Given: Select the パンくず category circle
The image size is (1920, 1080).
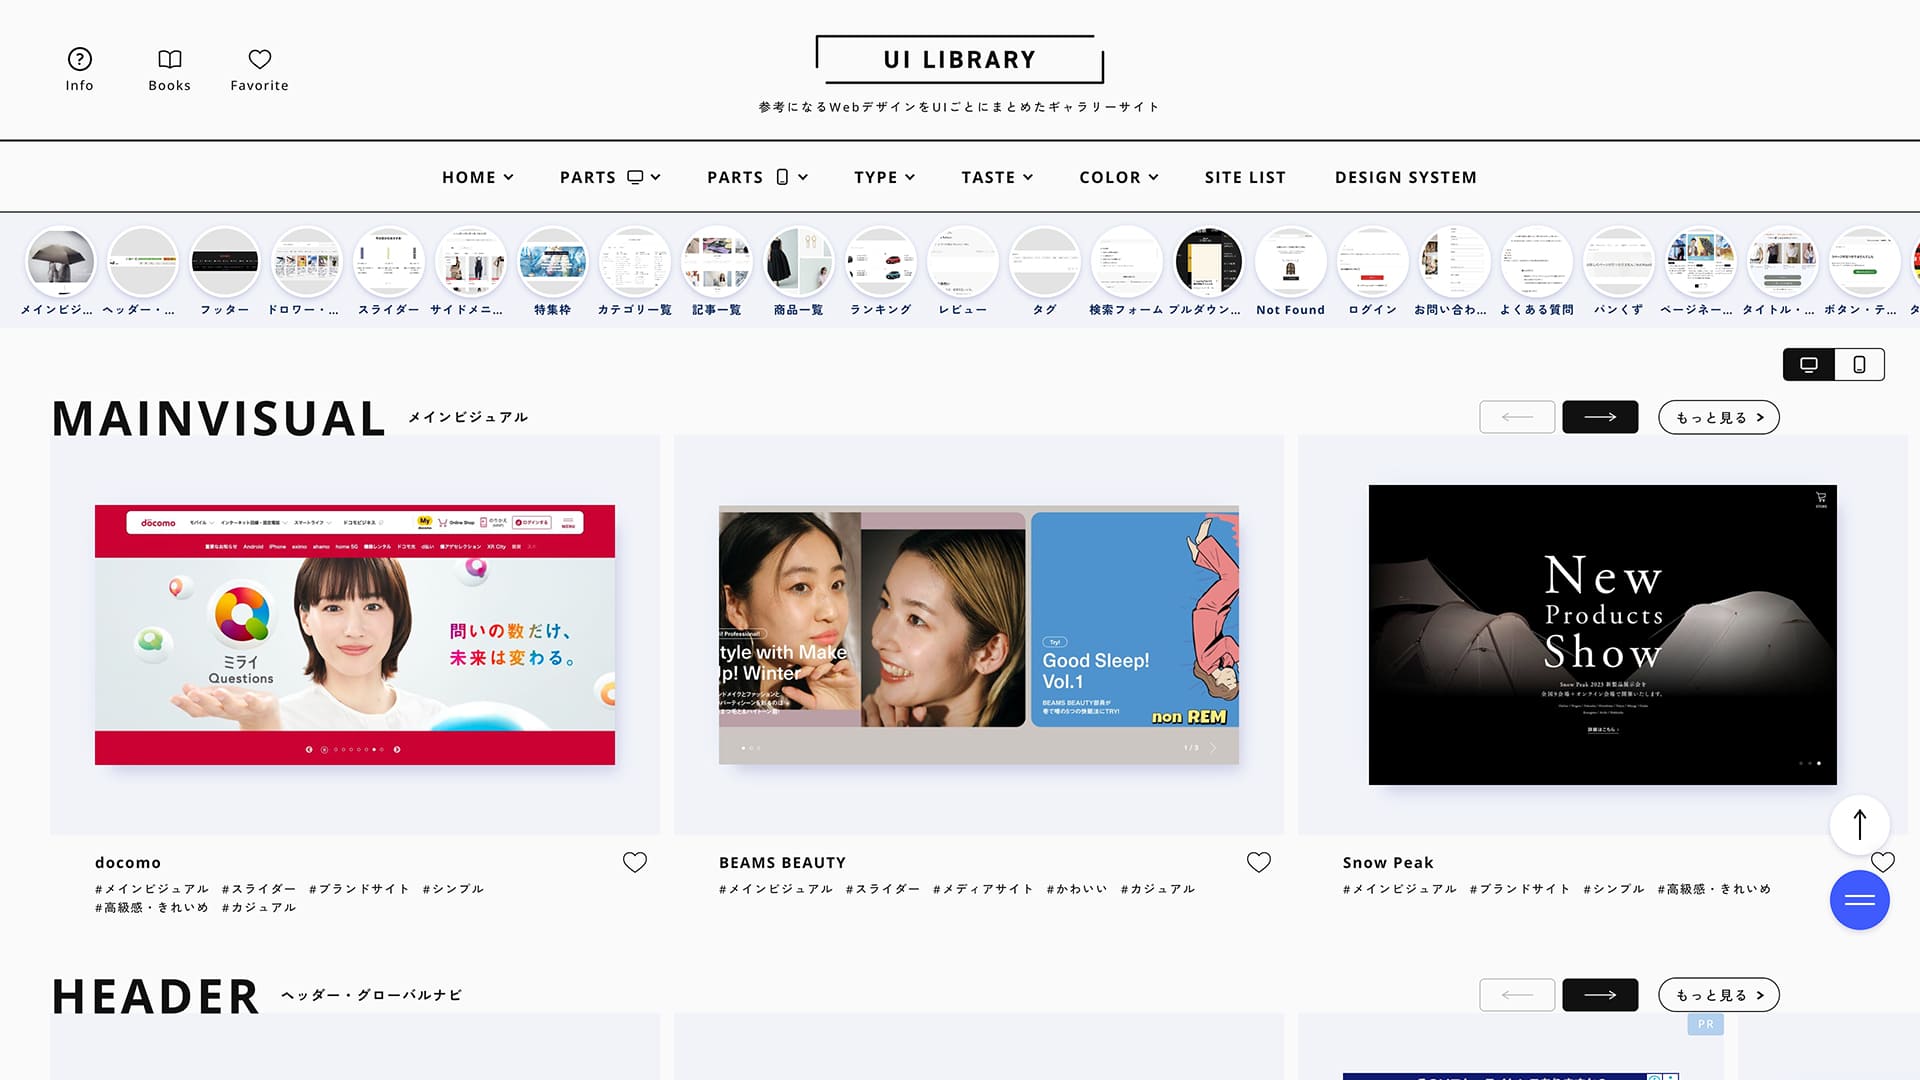Looking at the screenshot, I should (x=1619, y=262).
